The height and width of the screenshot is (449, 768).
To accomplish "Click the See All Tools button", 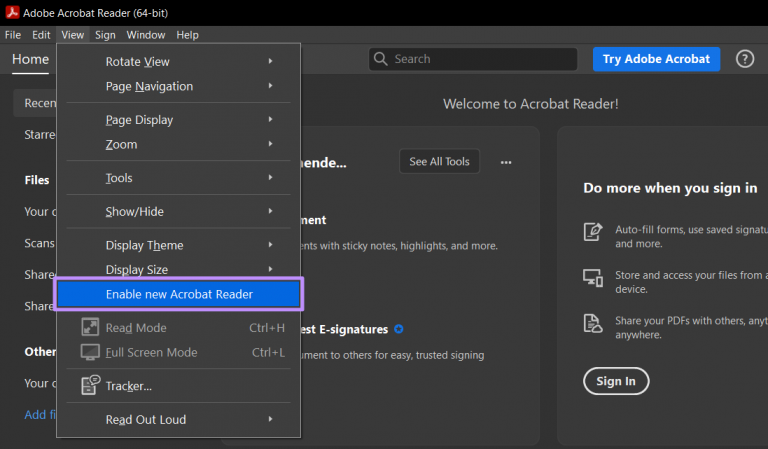I will pyautogui.click(x=439, y=162).
